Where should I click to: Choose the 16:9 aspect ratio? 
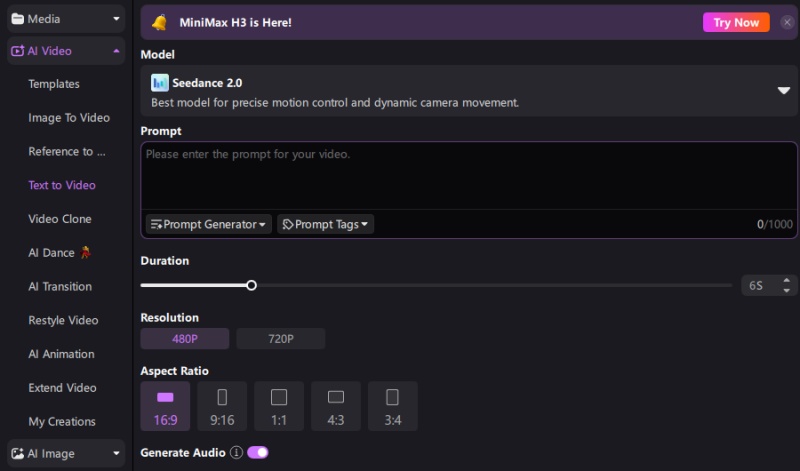click(x=165, y=406)
